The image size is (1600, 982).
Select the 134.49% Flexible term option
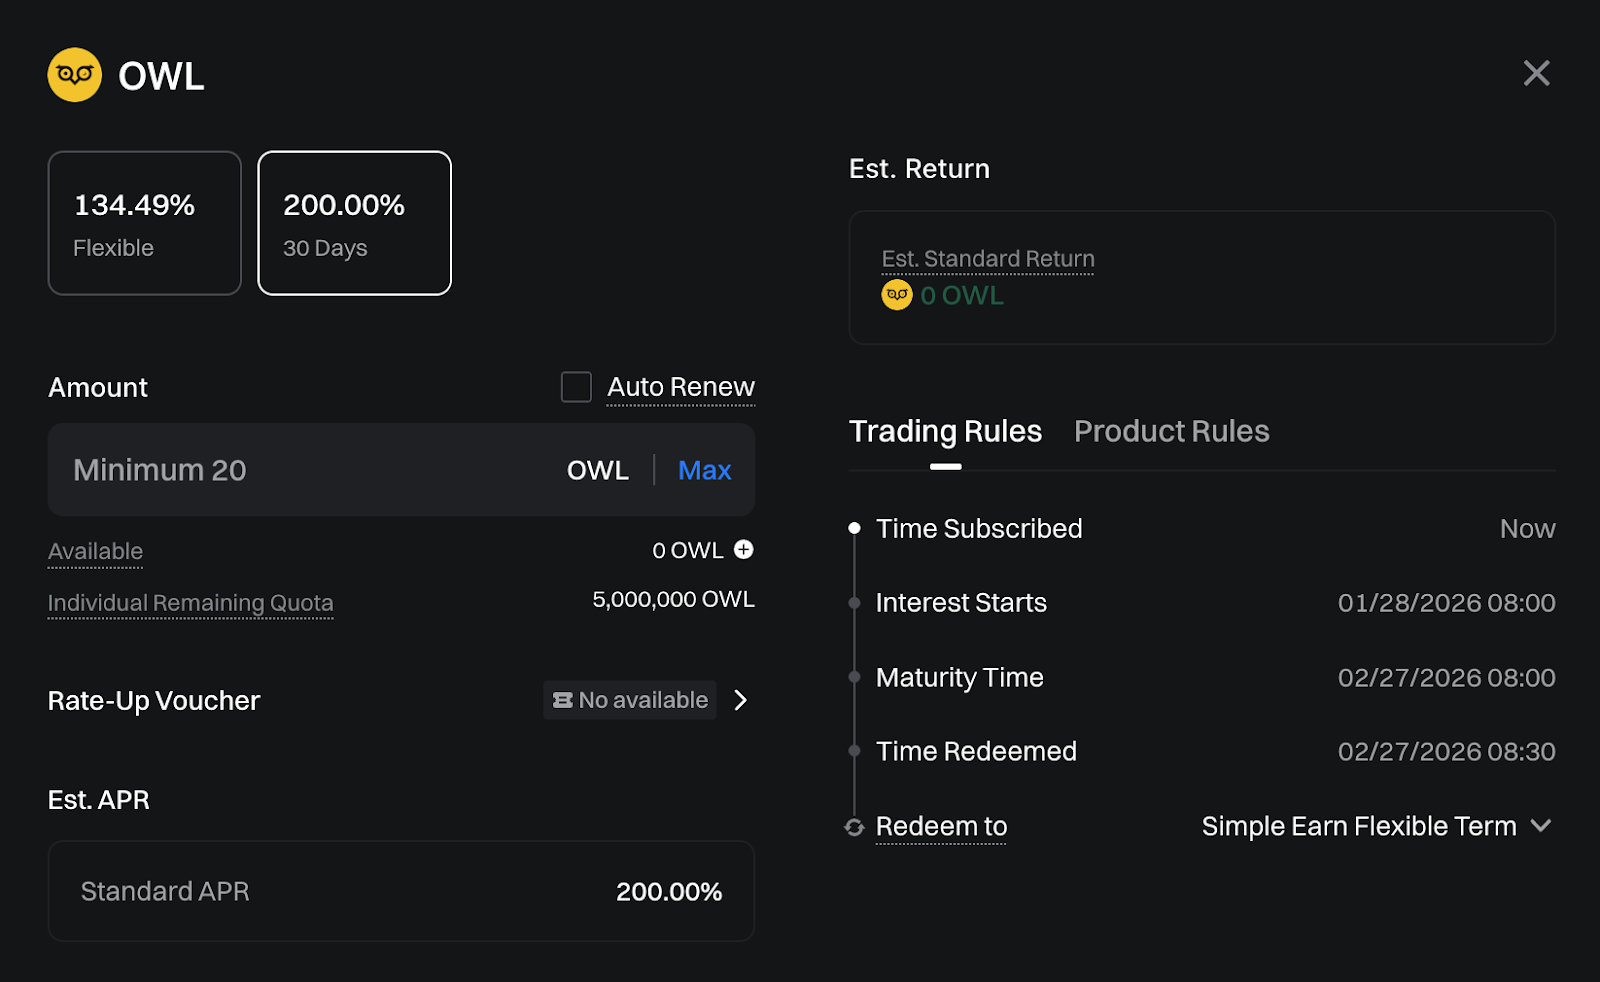pos(145,223)
